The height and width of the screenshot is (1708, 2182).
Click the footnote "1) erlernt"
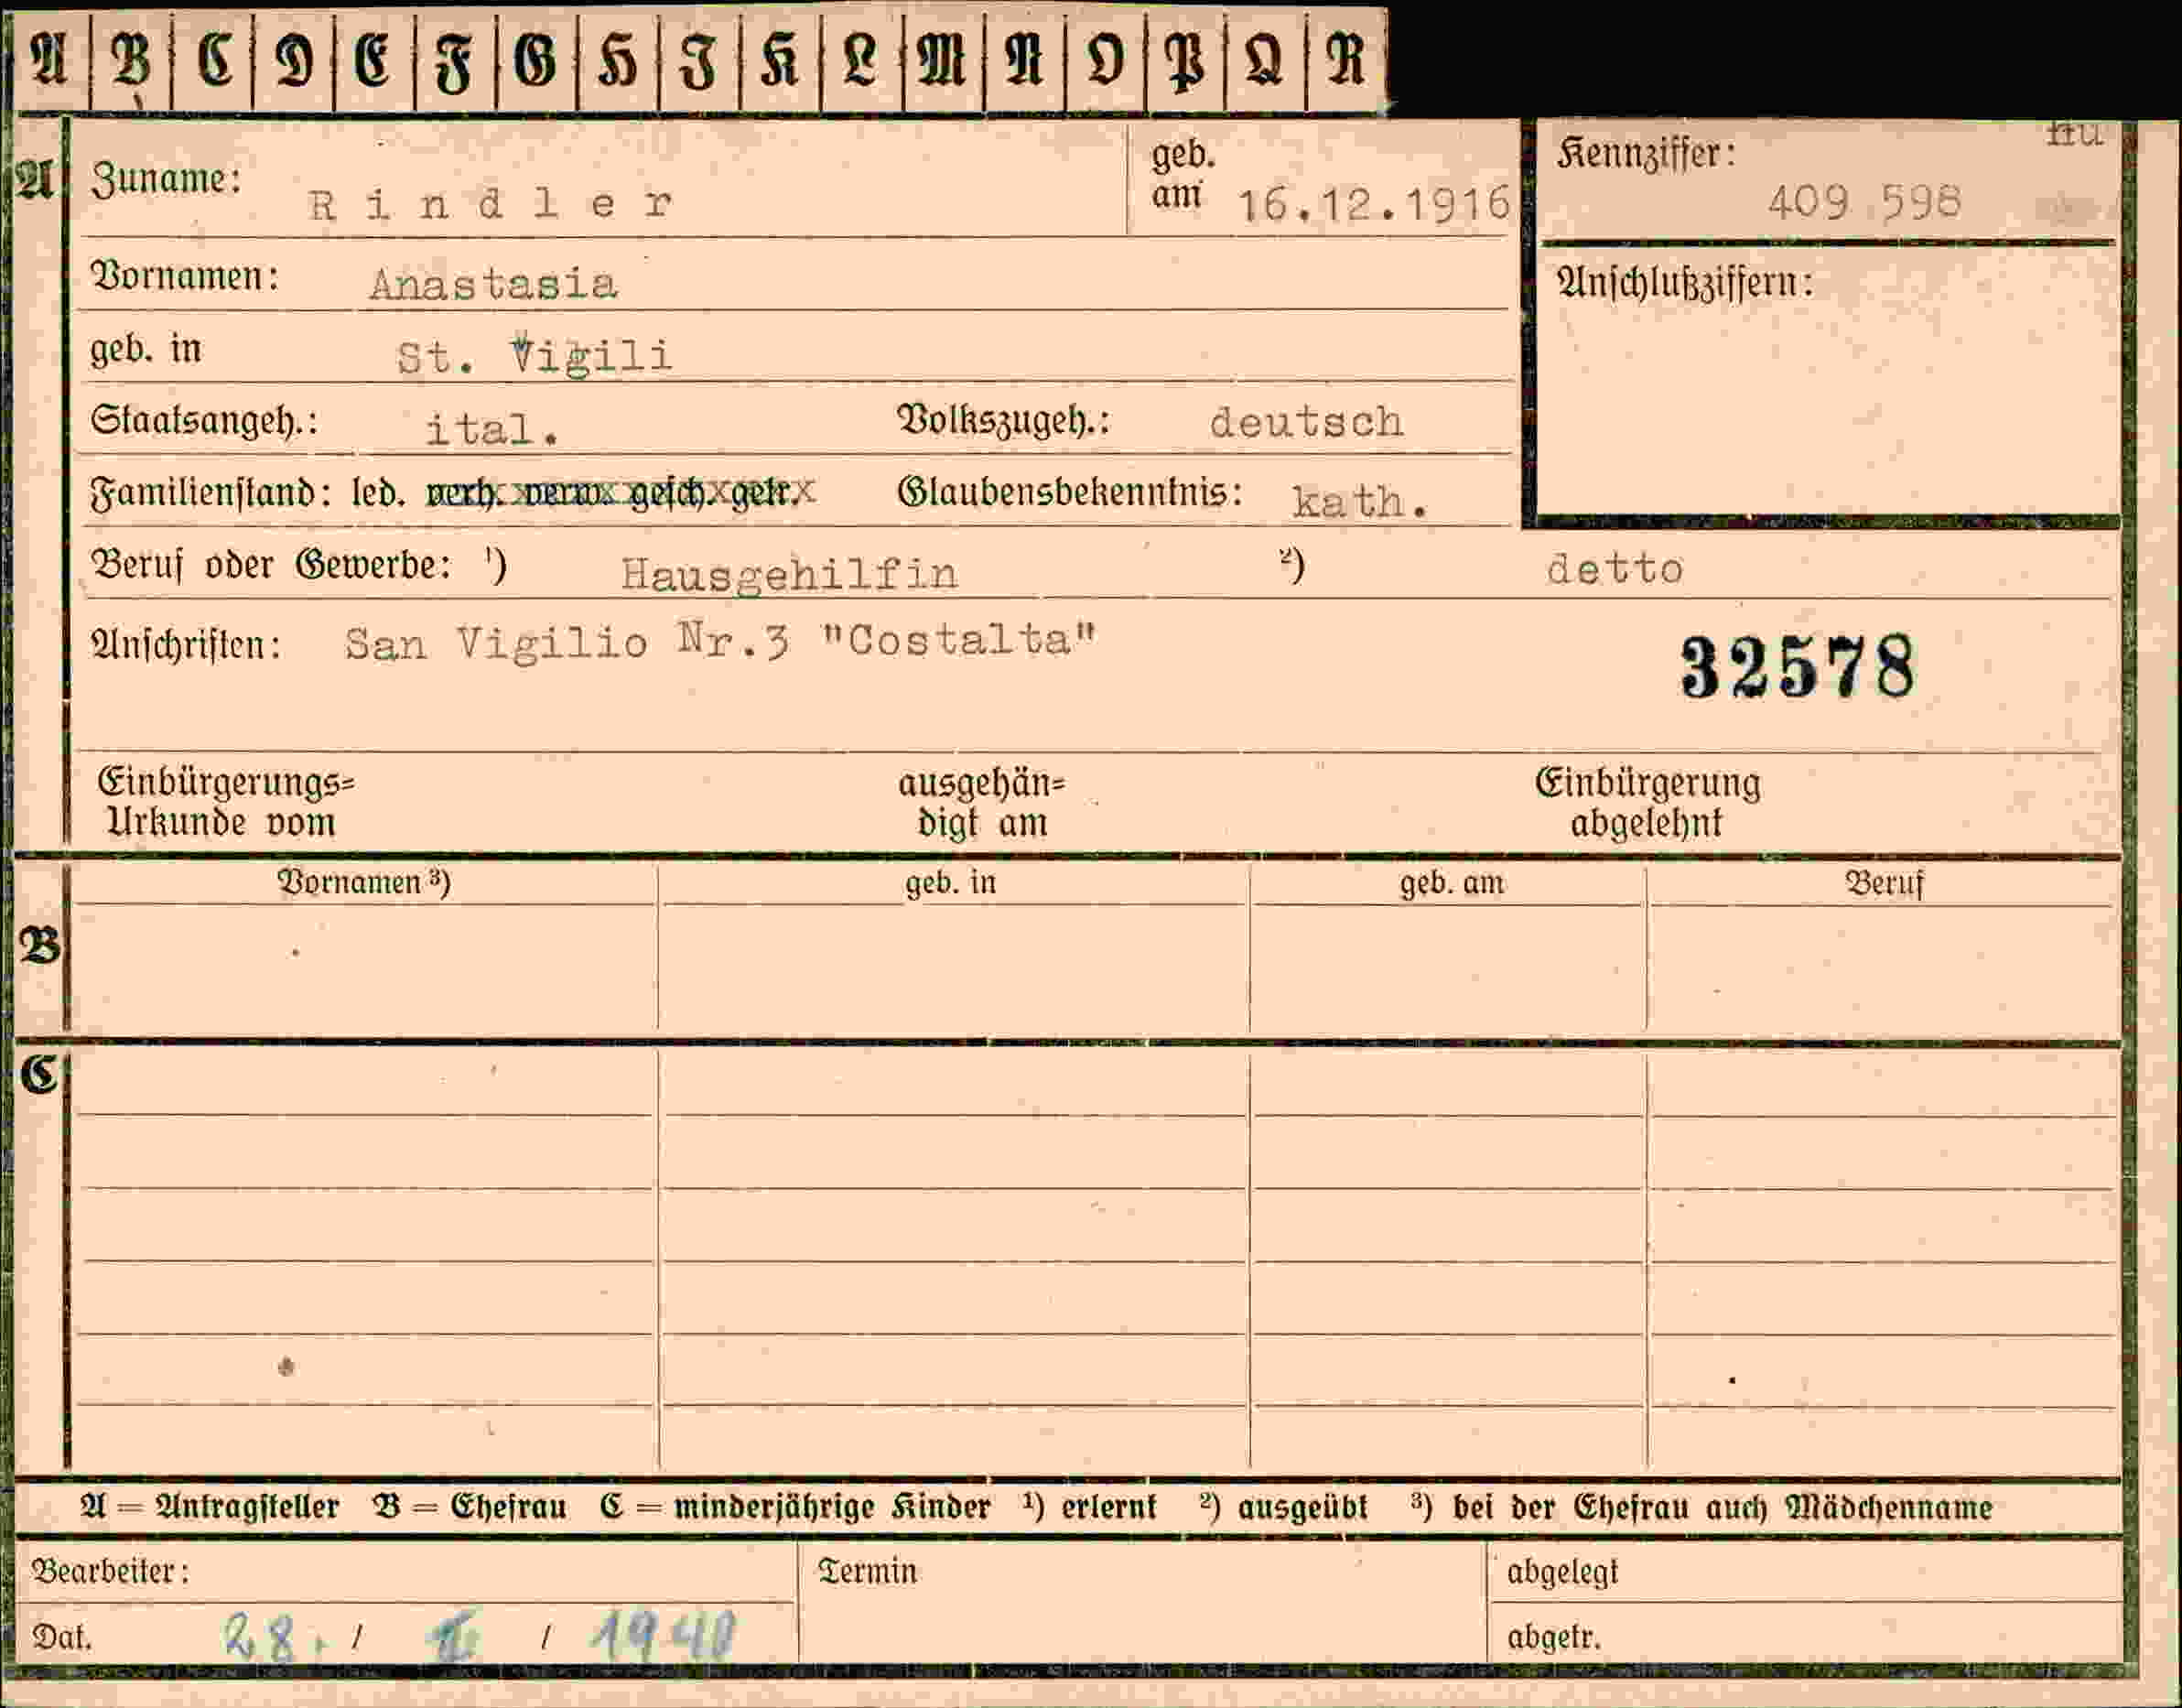1090,1506
